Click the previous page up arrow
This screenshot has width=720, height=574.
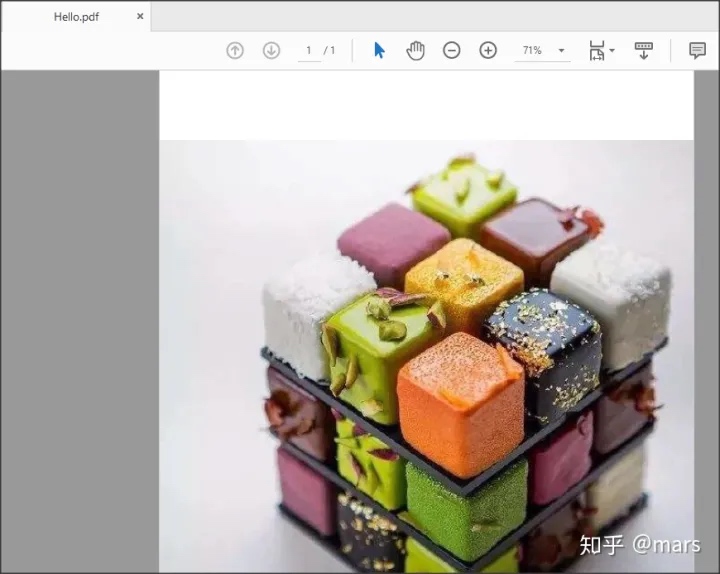point(235,50)
